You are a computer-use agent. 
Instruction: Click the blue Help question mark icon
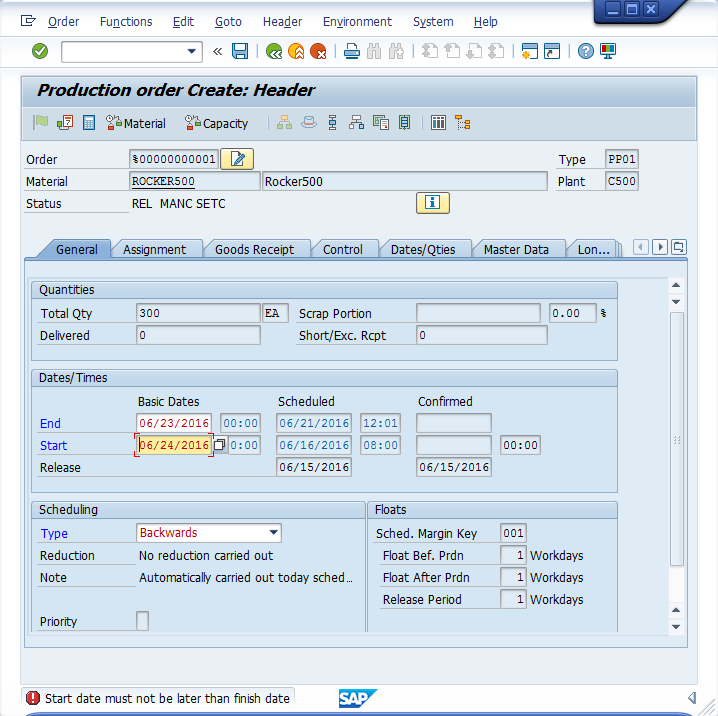[586, 51]
